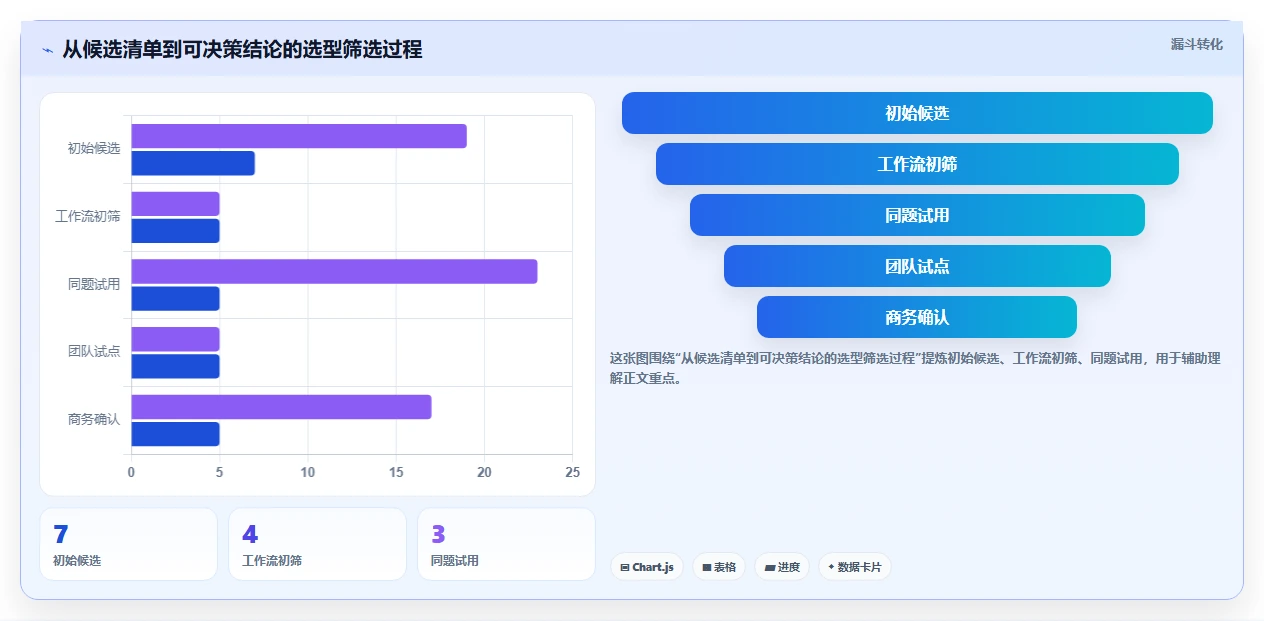Screen dimensions: 1264x621
Task: Click the 进度 tag chip
Action: pyautogui.click(x=782, y=567)
